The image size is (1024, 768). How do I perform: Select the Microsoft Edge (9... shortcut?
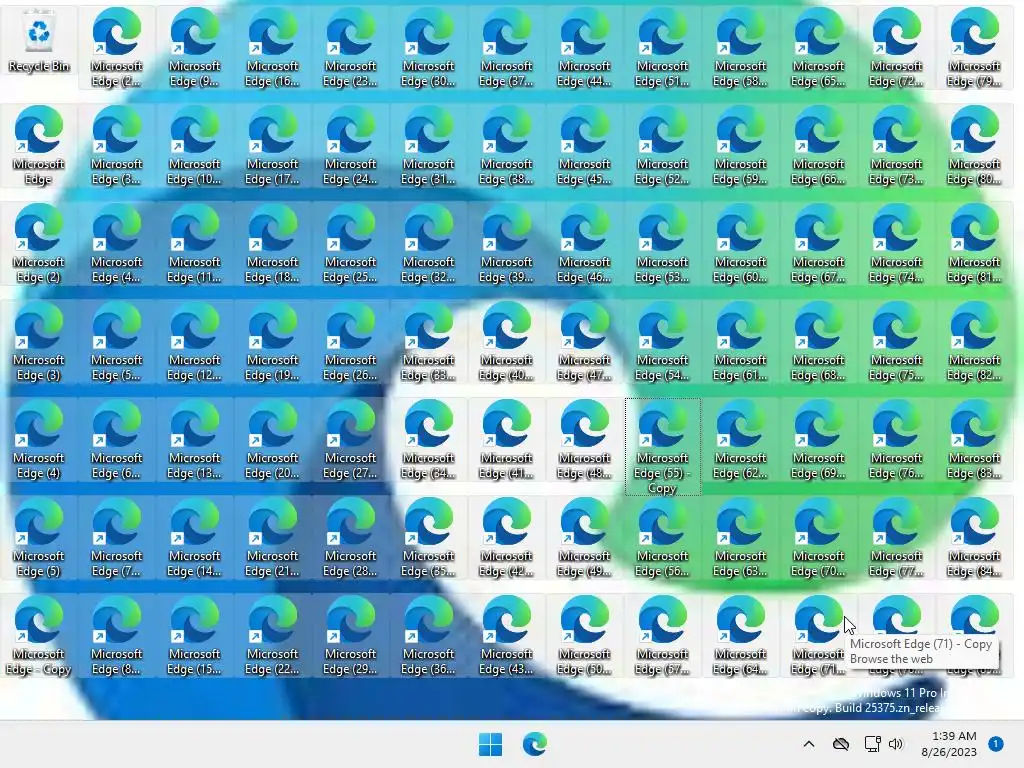[195, 48]
